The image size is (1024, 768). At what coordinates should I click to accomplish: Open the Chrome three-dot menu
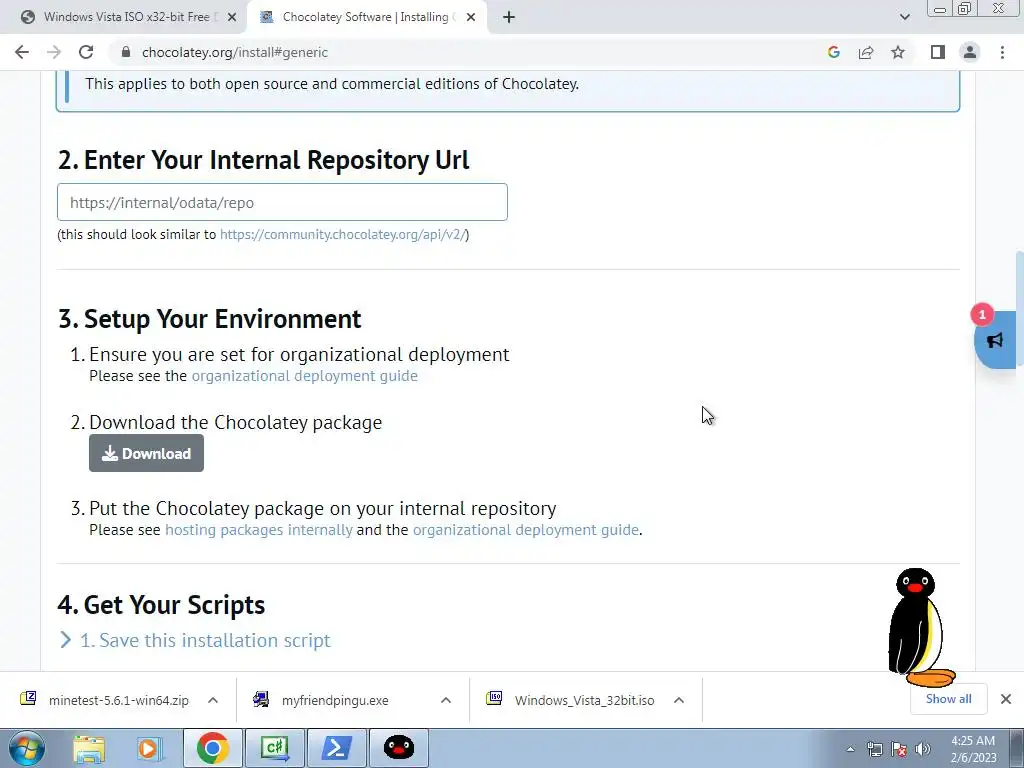[x=1002, y=52]
